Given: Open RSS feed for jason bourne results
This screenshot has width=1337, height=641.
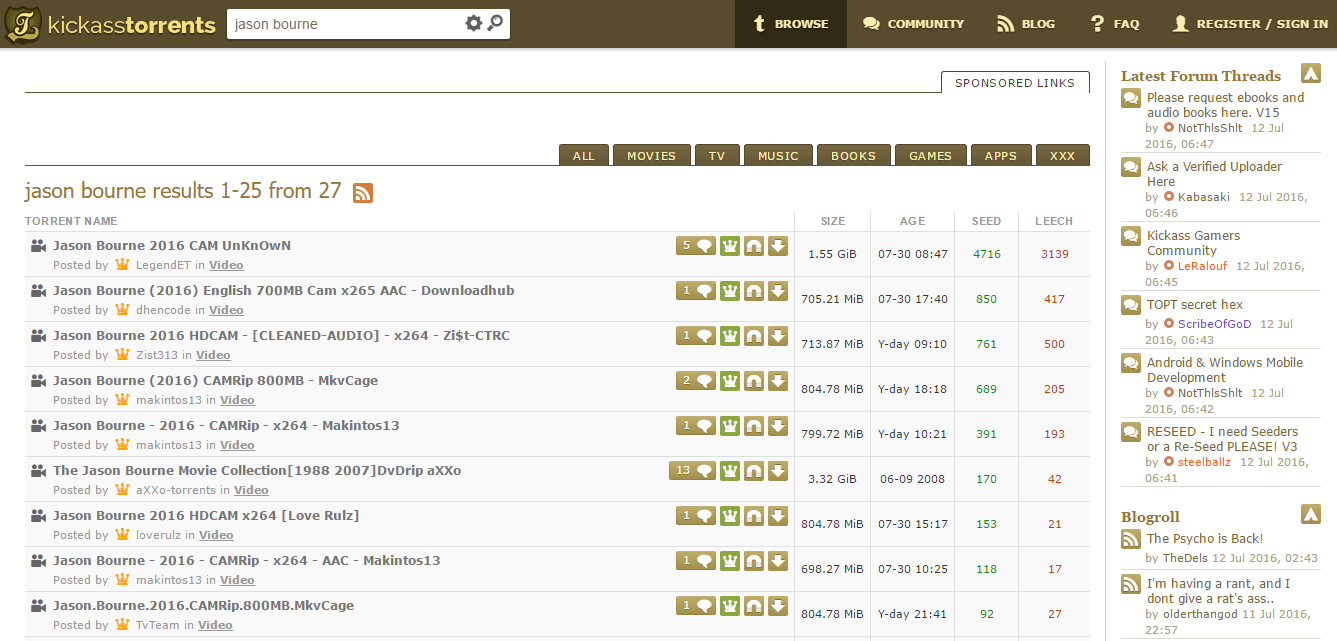Looking at the screenshot, I should (x=363, y=193).
